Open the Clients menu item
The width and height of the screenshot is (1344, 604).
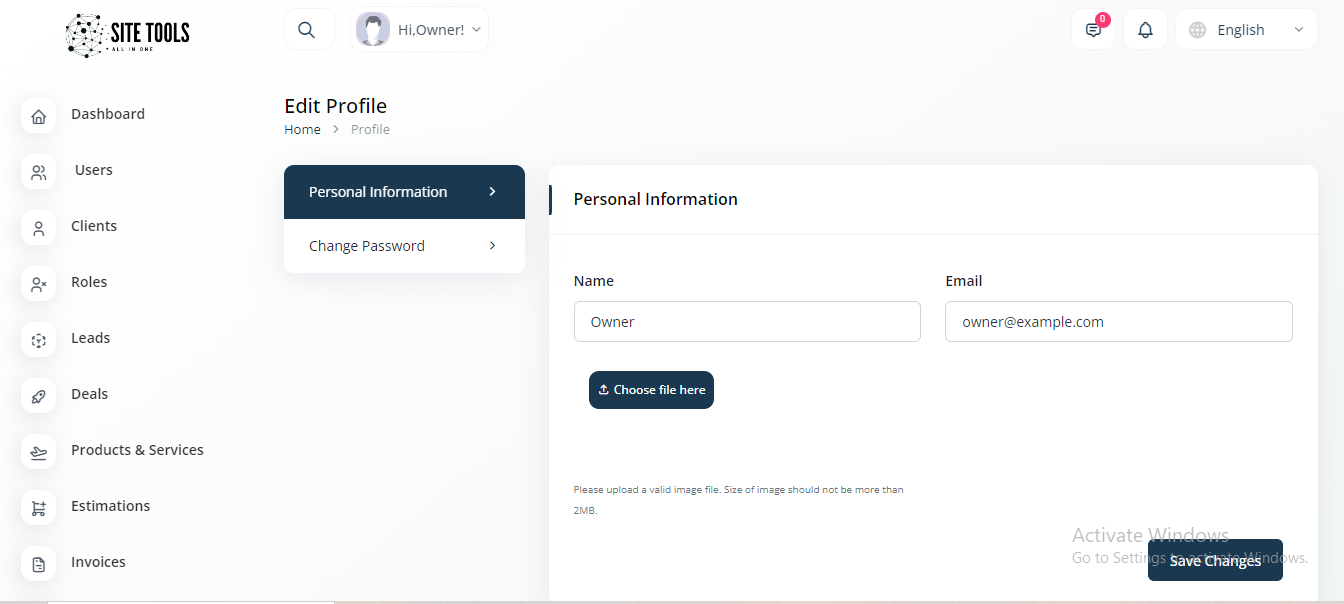click(94, 226)
